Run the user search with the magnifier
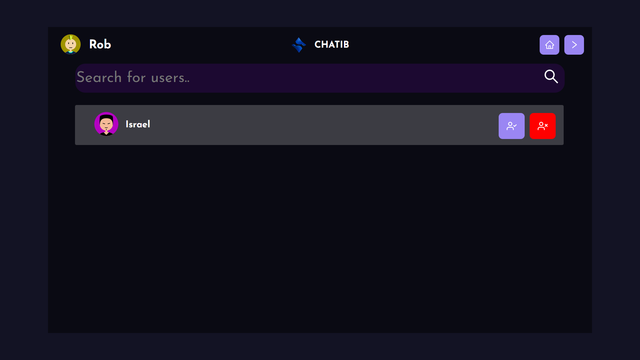This screenshot has width=640, height=360. tap(551, 76)
